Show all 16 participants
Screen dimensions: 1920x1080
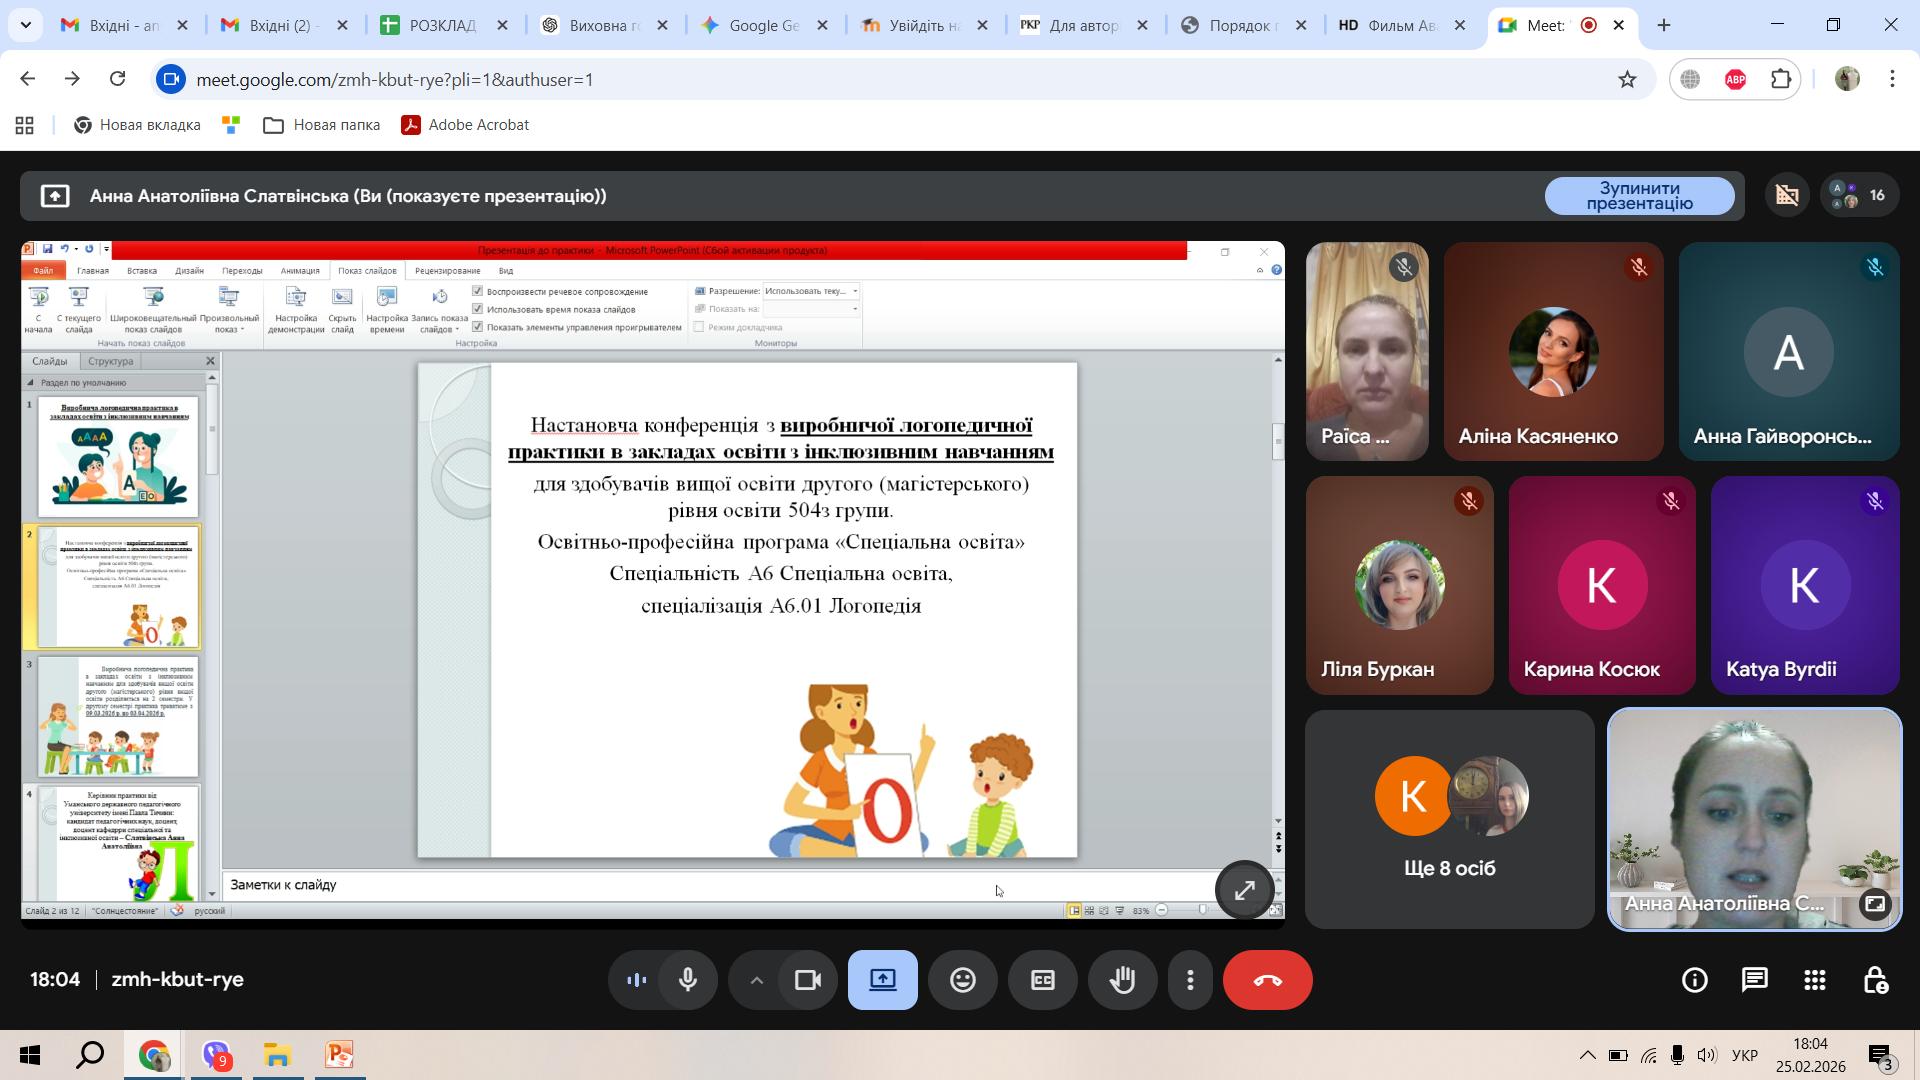tap(1858, 196)
